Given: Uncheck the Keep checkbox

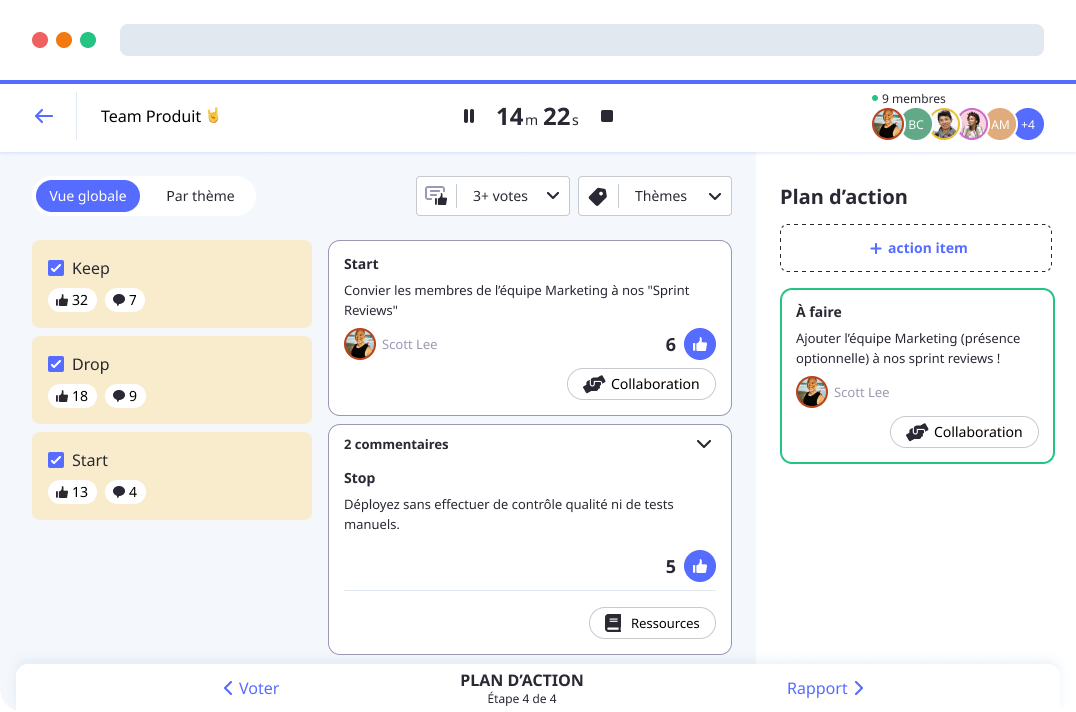Looking at the screenshot, I should (56, 268).
